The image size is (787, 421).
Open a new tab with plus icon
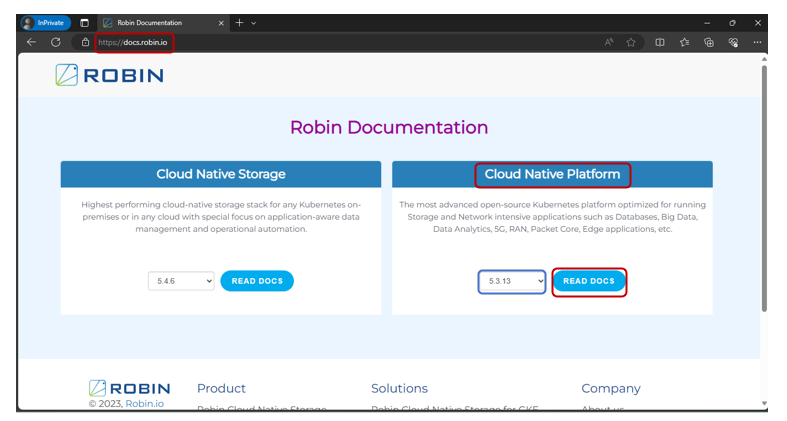239,23
